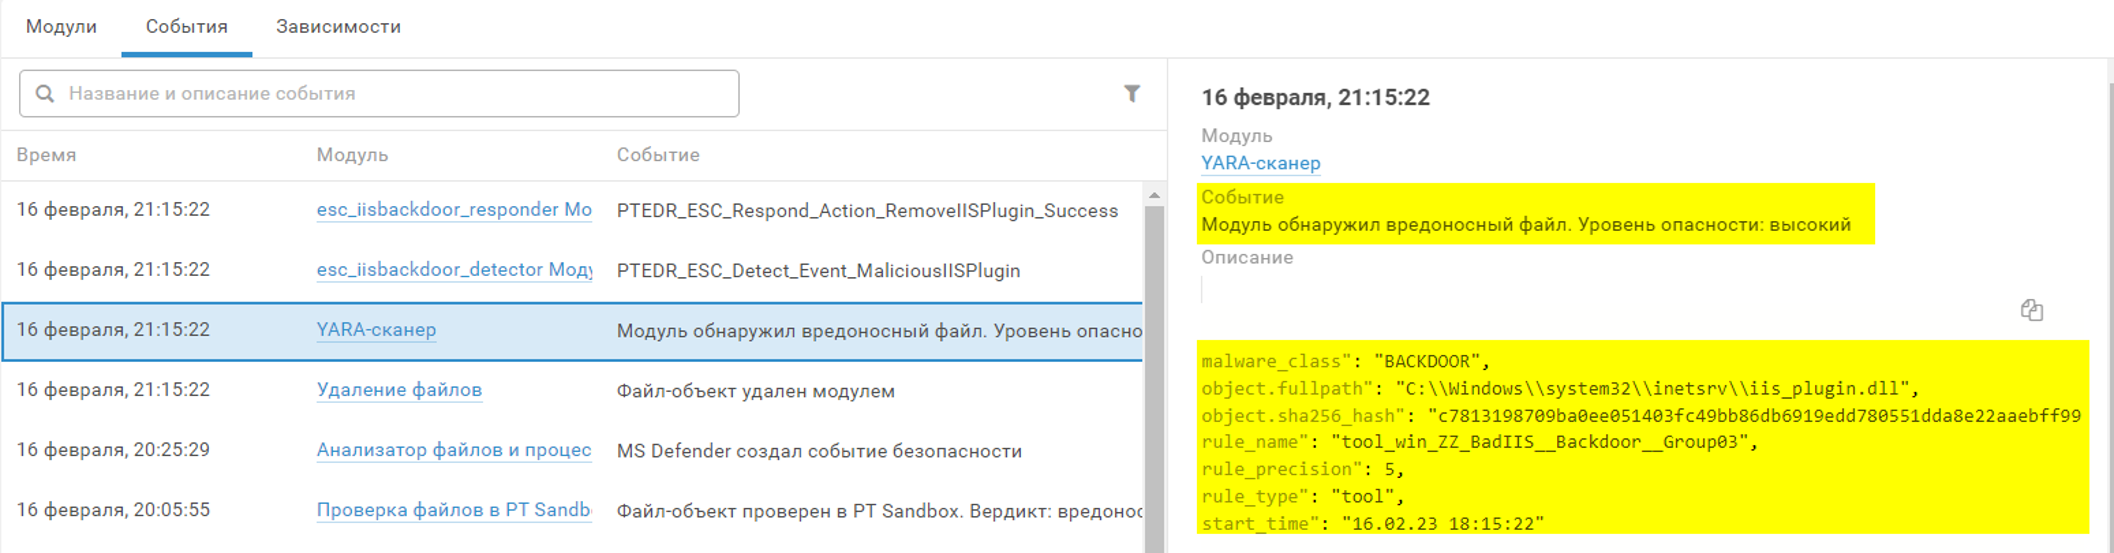Open the Проверка файлов в PT Sandbox link
Viewport: 2114px width, 553px height.
coord(453,510)
